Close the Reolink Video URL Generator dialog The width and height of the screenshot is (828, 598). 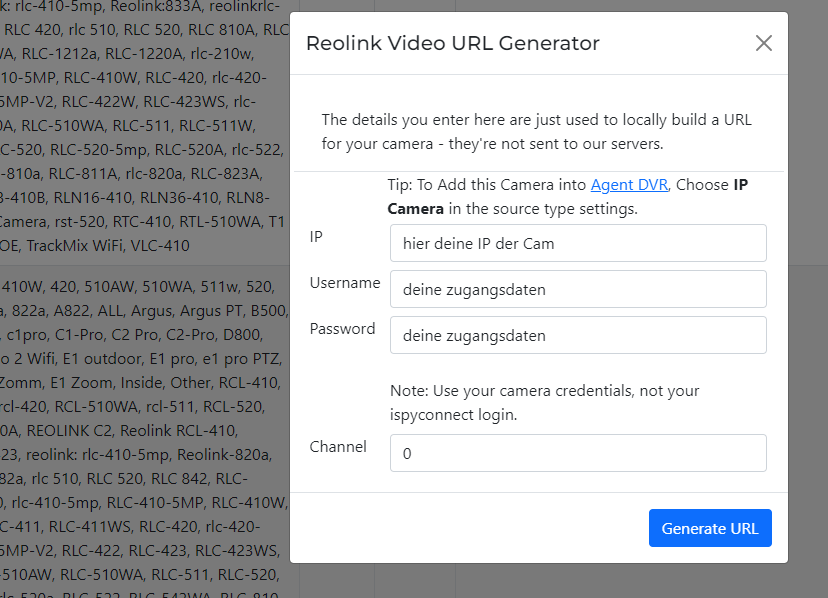(x=764, y=43)
